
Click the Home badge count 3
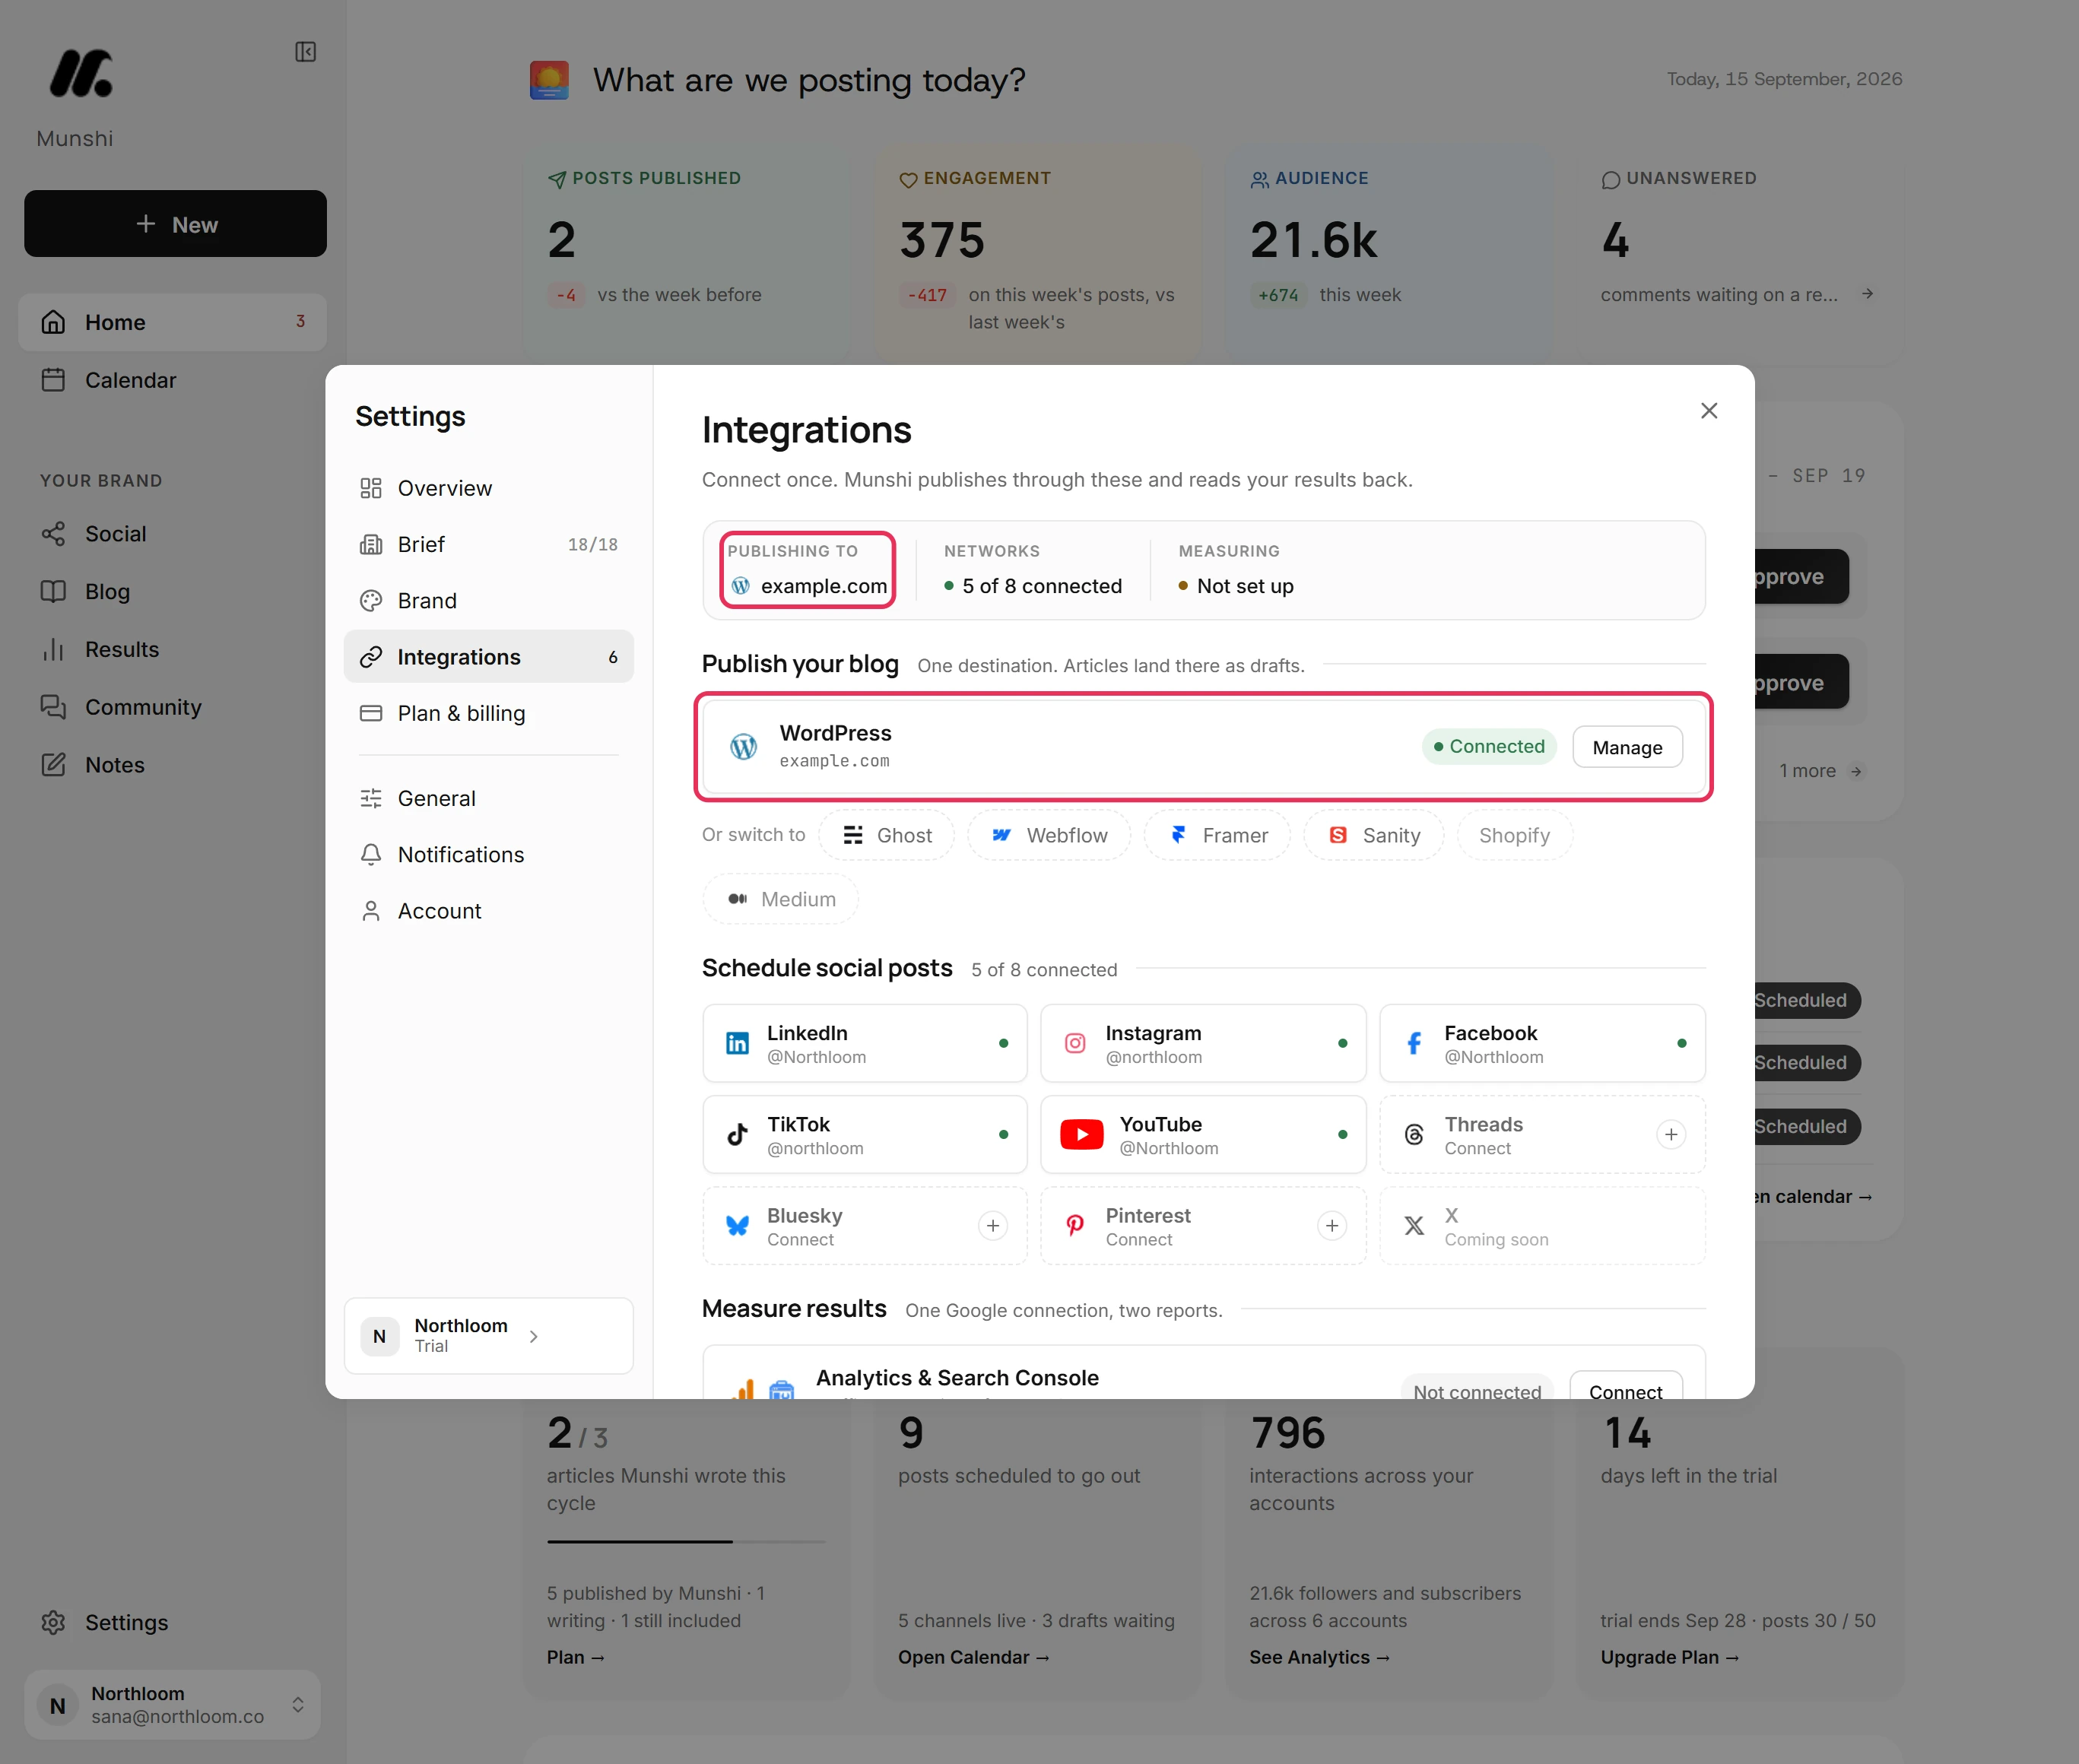click(300, 321)
